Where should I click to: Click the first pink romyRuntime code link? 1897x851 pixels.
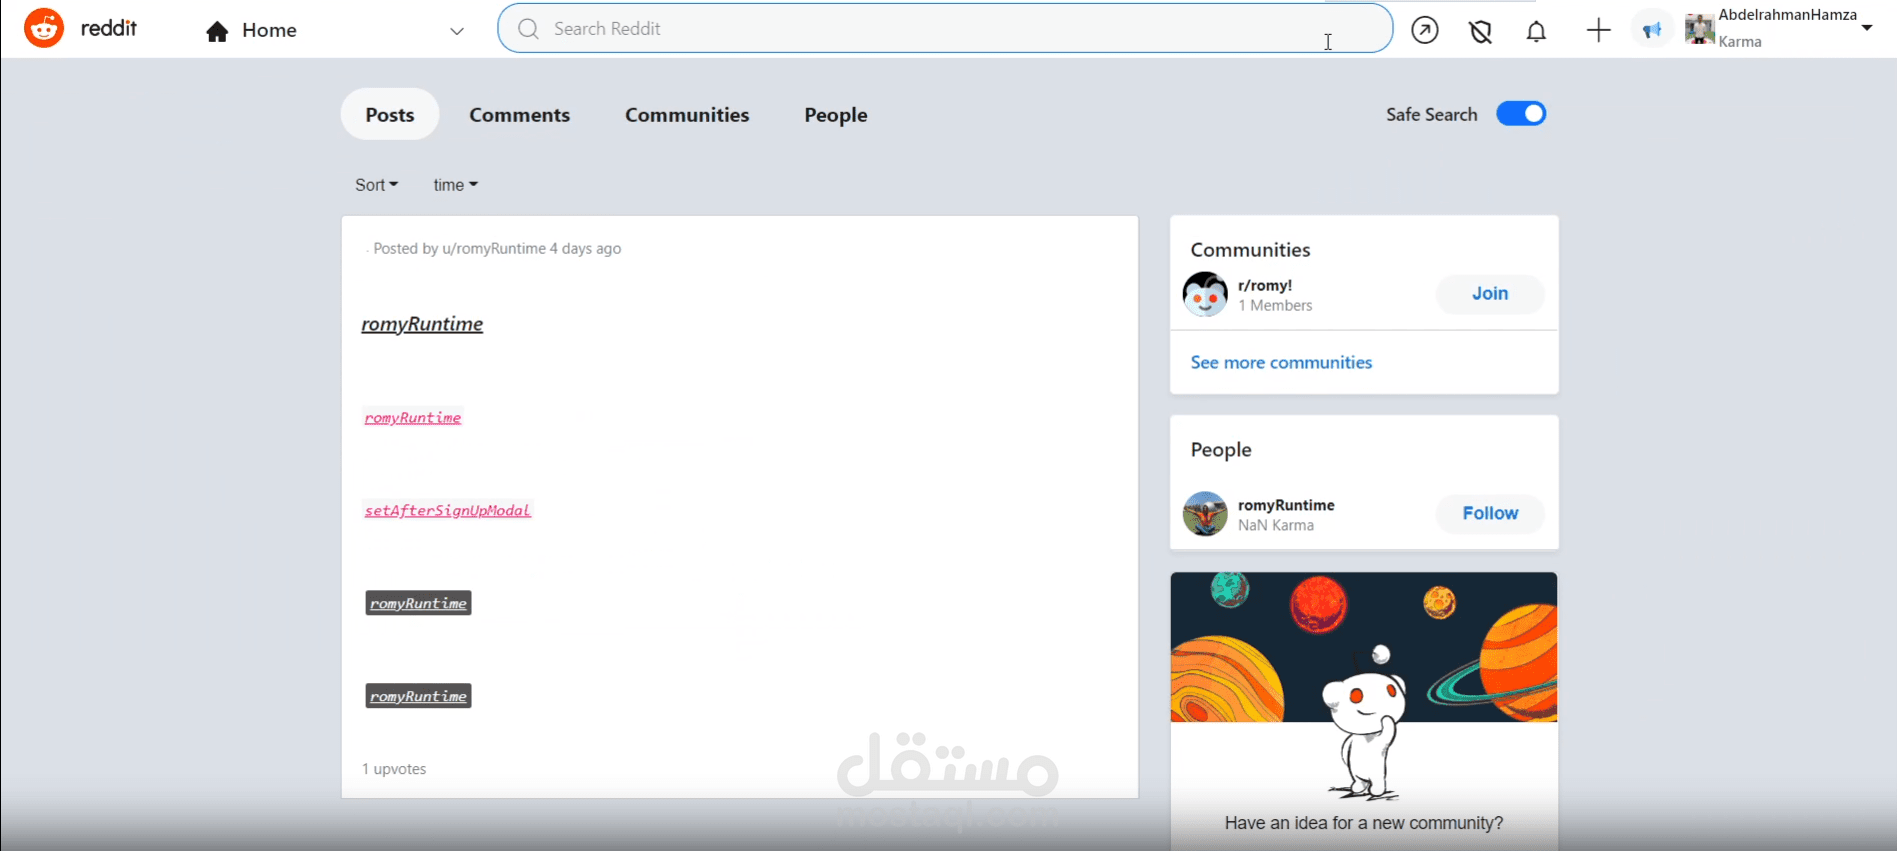pyautogui.click(x=413, y=418)
